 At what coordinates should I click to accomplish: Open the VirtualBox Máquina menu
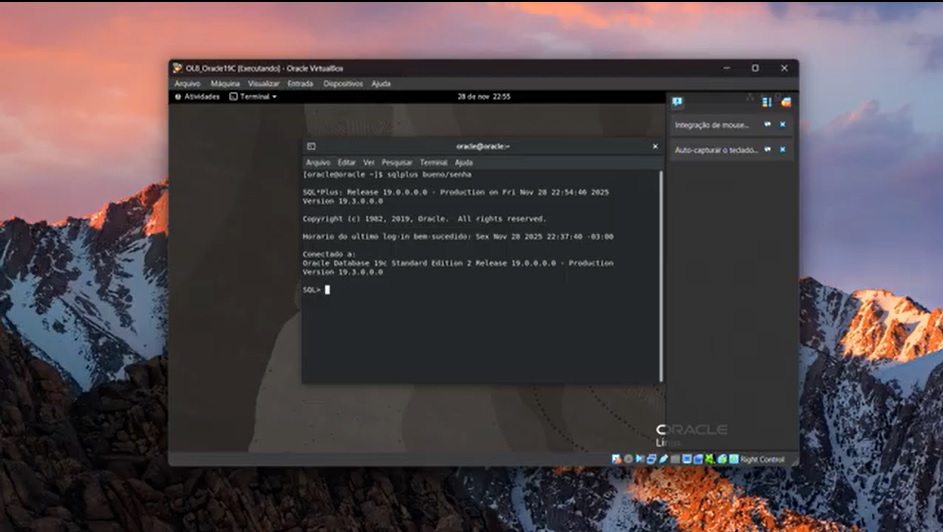click(225, 84)
